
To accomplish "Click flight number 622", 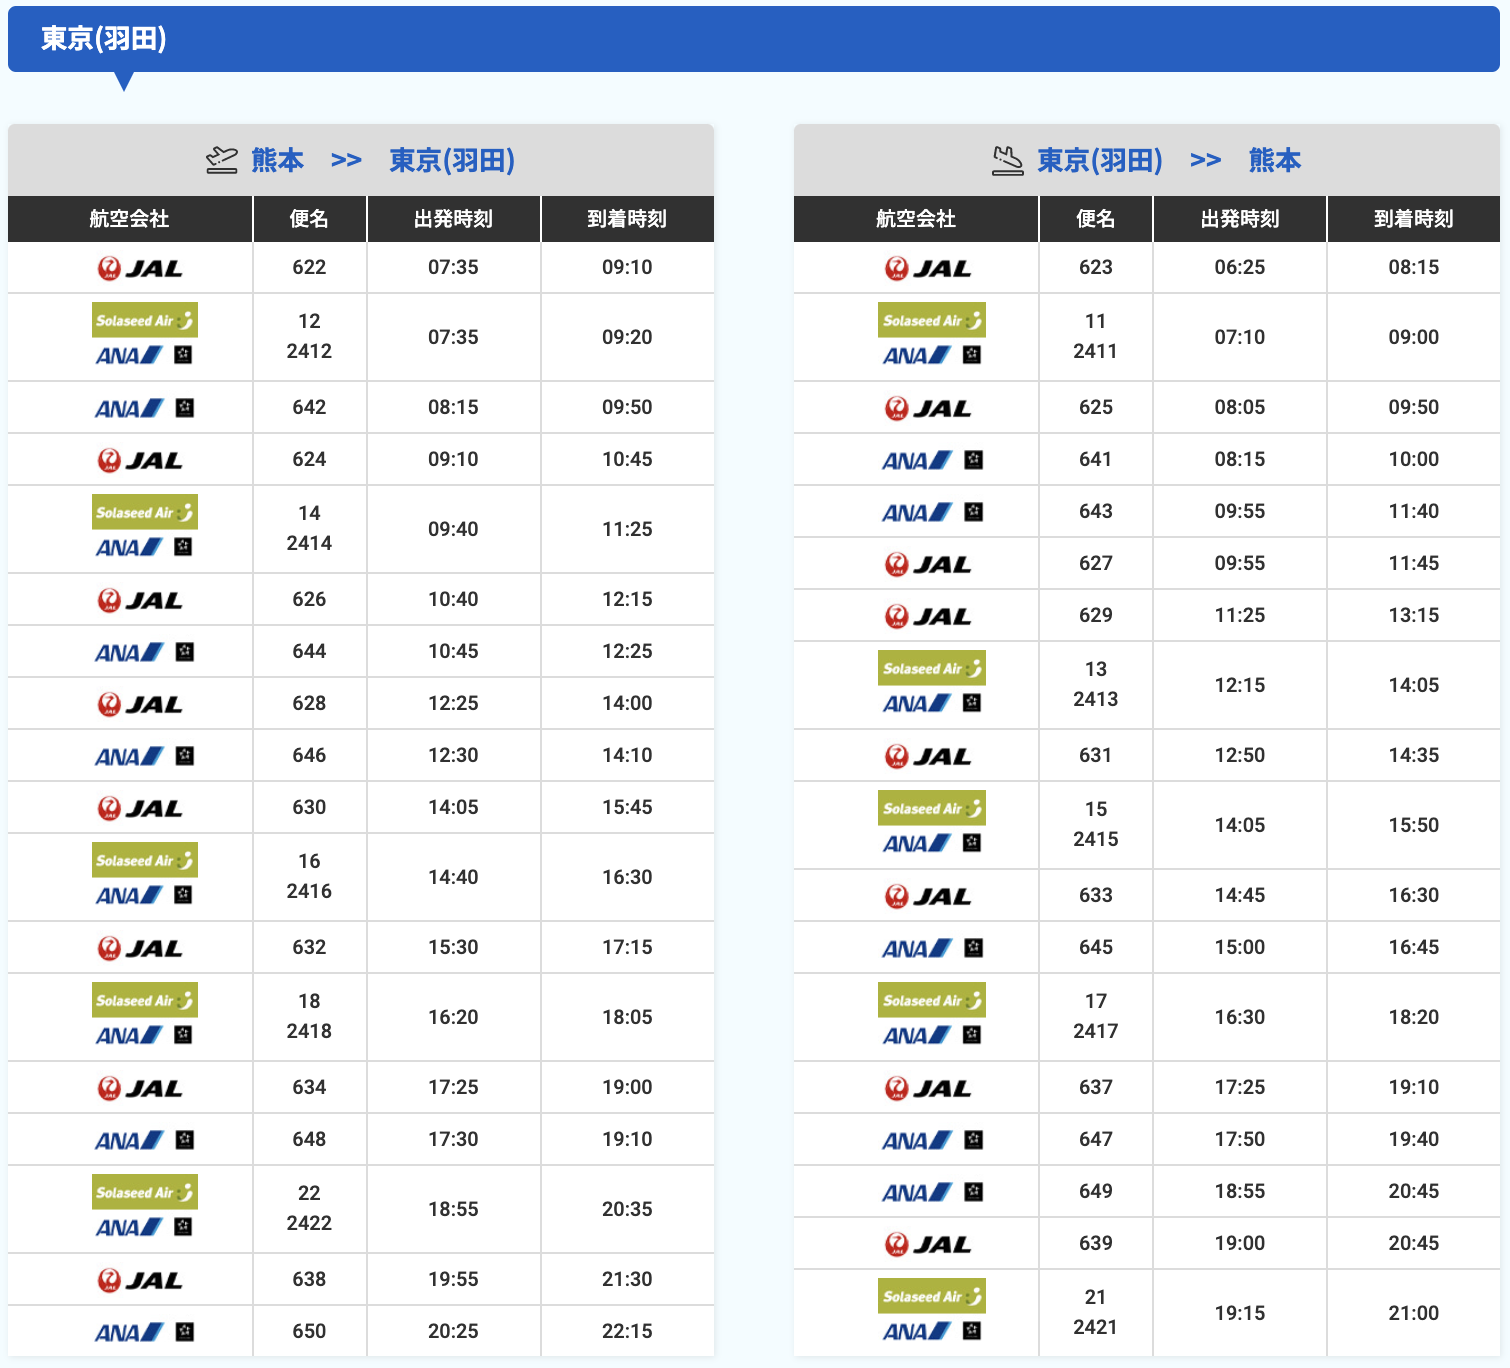I will click(309, 267).
